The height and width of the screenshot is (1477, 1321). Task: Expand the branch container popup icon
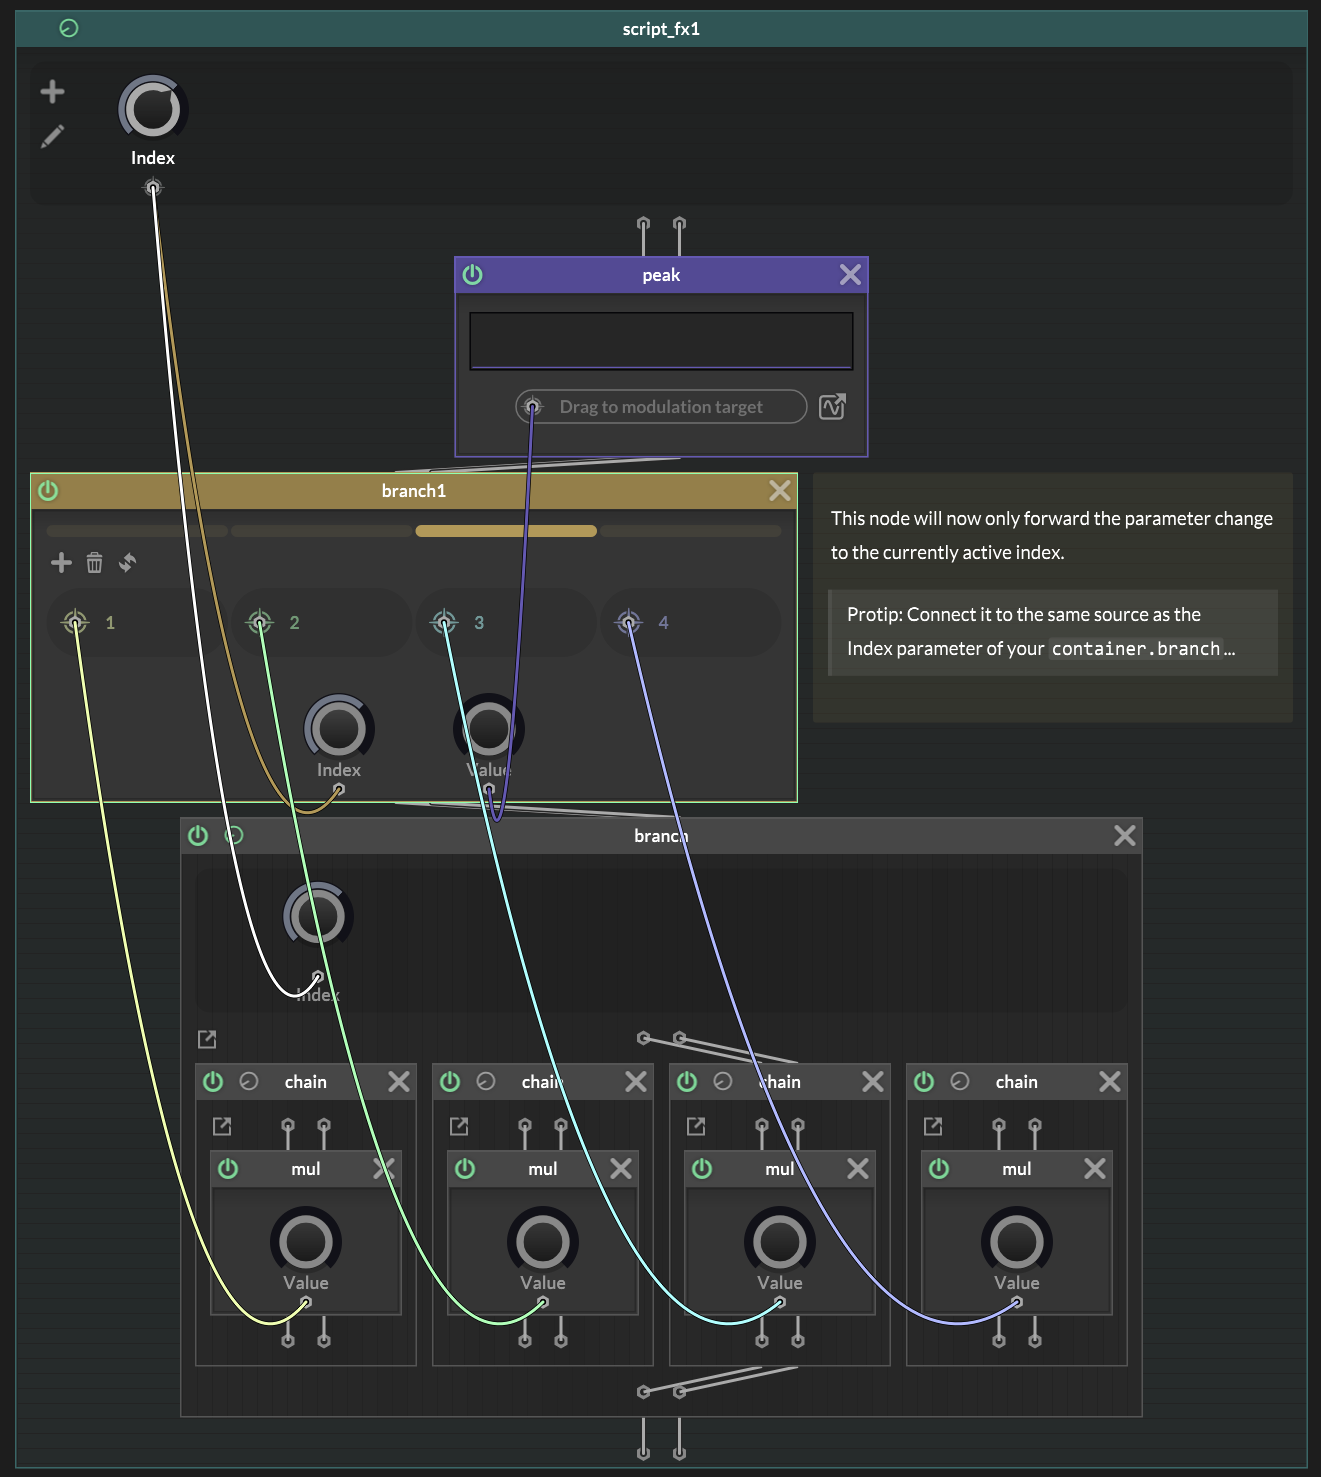(207, 1039)
